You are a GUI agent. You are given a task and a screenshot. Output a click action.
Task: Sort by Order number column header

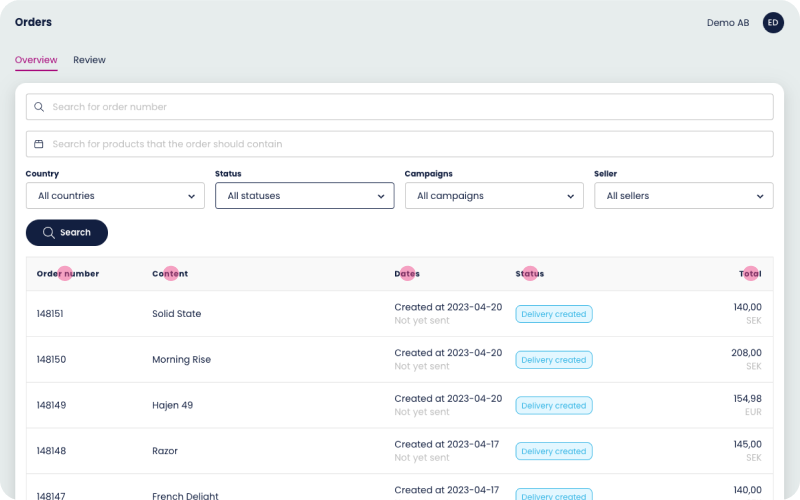coord(67,274)
